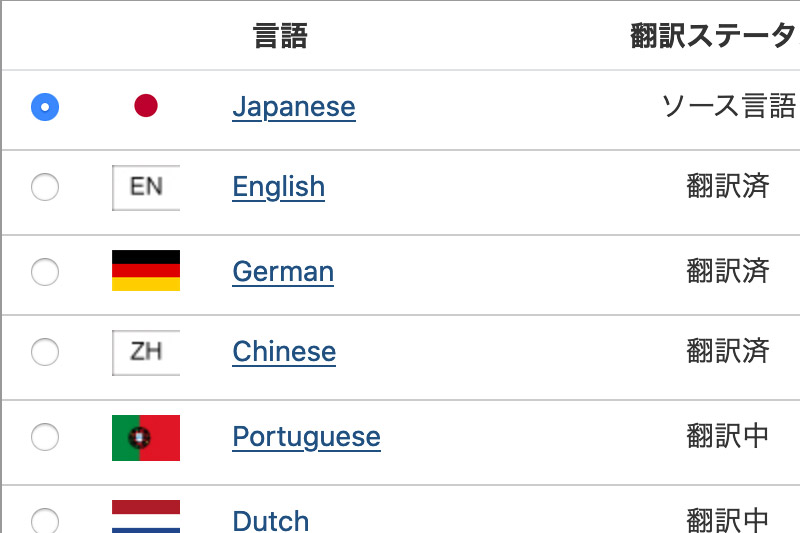Select the Japanese radio button
Image resolution: width=800 pixels, height=533 pixels.
(45, 107)
